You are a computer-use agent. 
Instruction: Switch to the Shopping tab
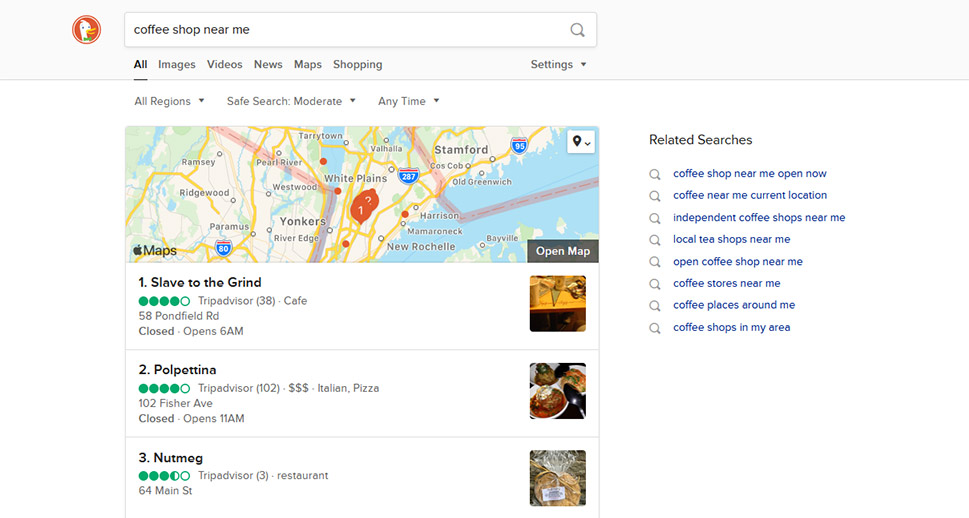357,64
